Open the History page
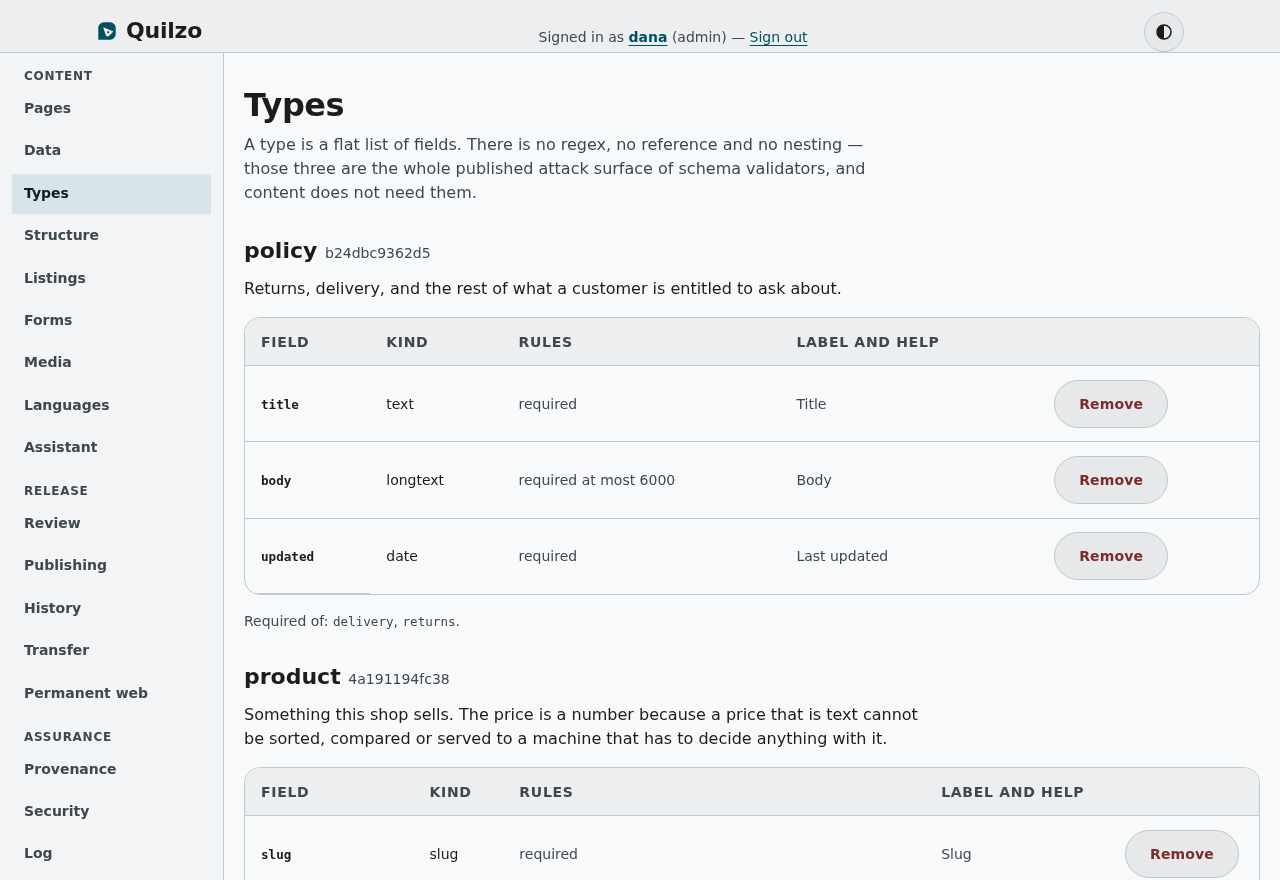The width and height of the screenshot is (1280, 880). click(x=111, y=608)
